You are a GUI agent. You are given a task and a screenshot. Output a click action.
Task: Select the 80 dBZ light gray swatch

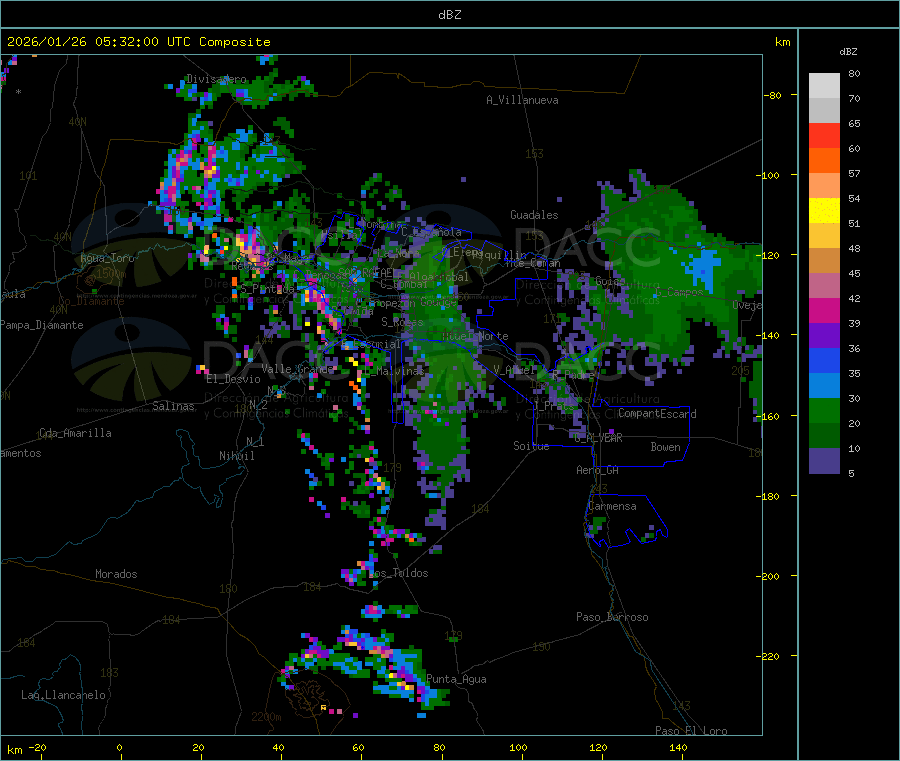[824, 86]
